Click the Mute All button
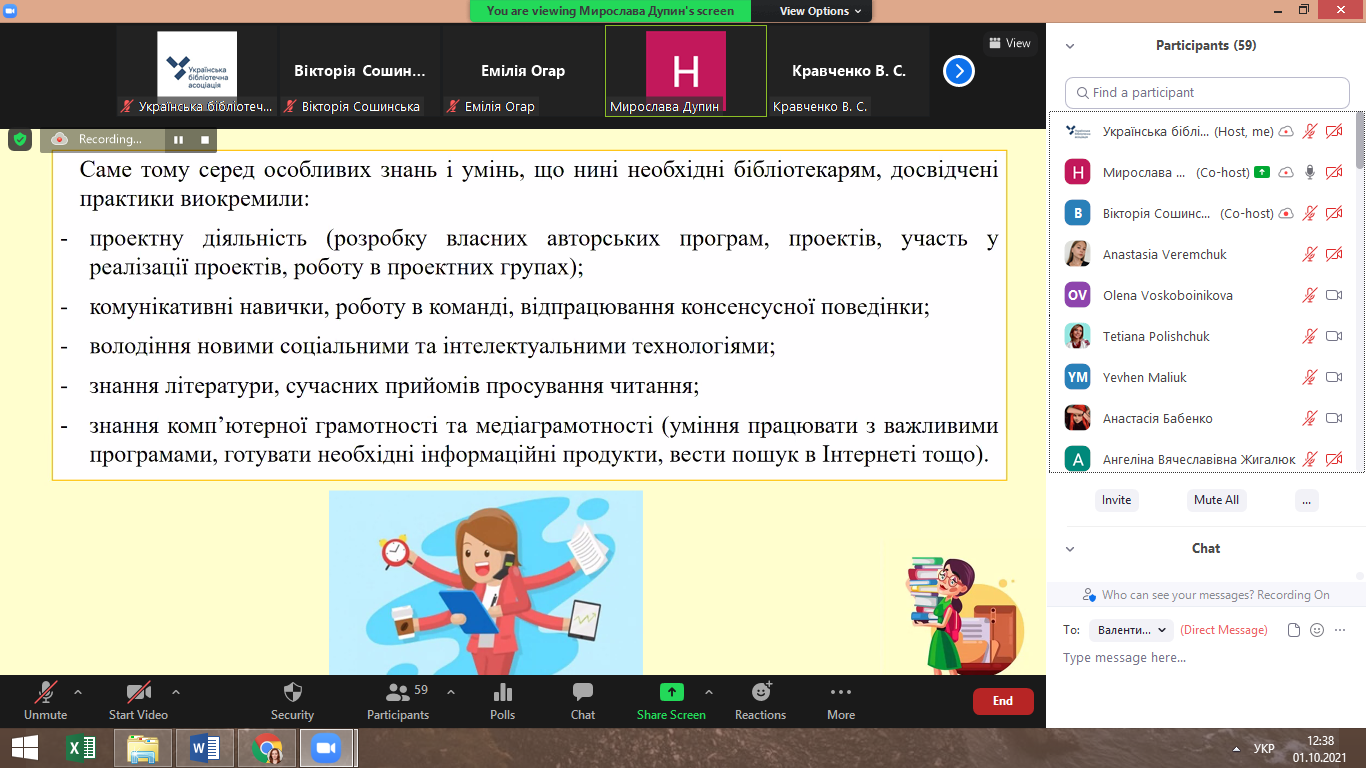1366x768 pixels. pyautogui.click(x=1216, y=500)
